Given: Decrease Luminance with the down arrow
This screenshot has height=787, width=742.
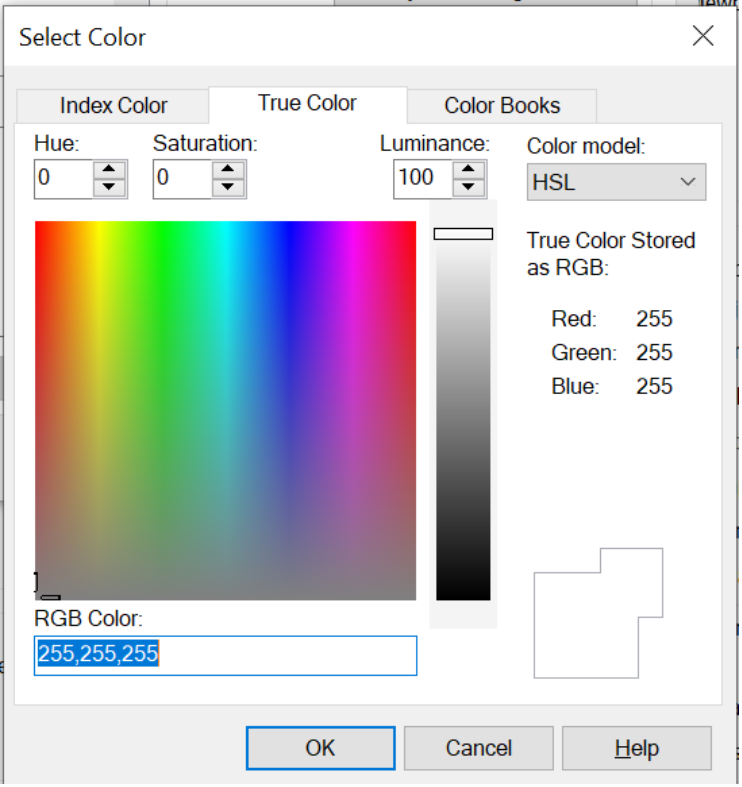Looking at the screenshot, I should click(x=469, y=187).
